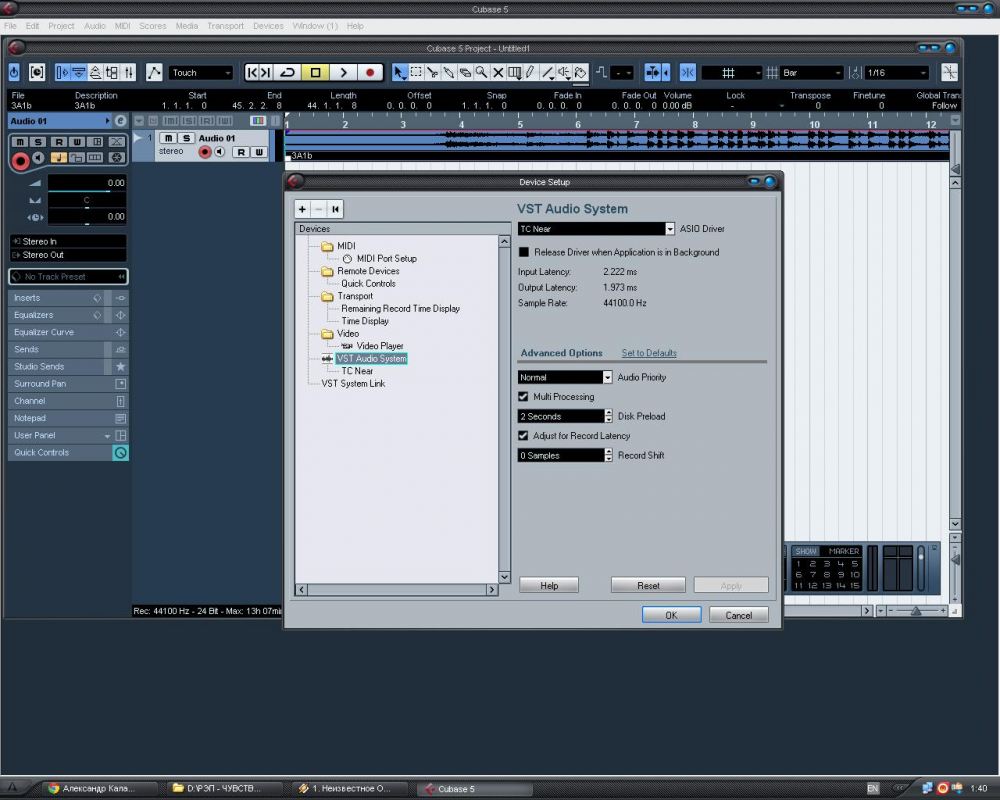
Task: Add a device with the plus button
Action: (x=302, y=209)
